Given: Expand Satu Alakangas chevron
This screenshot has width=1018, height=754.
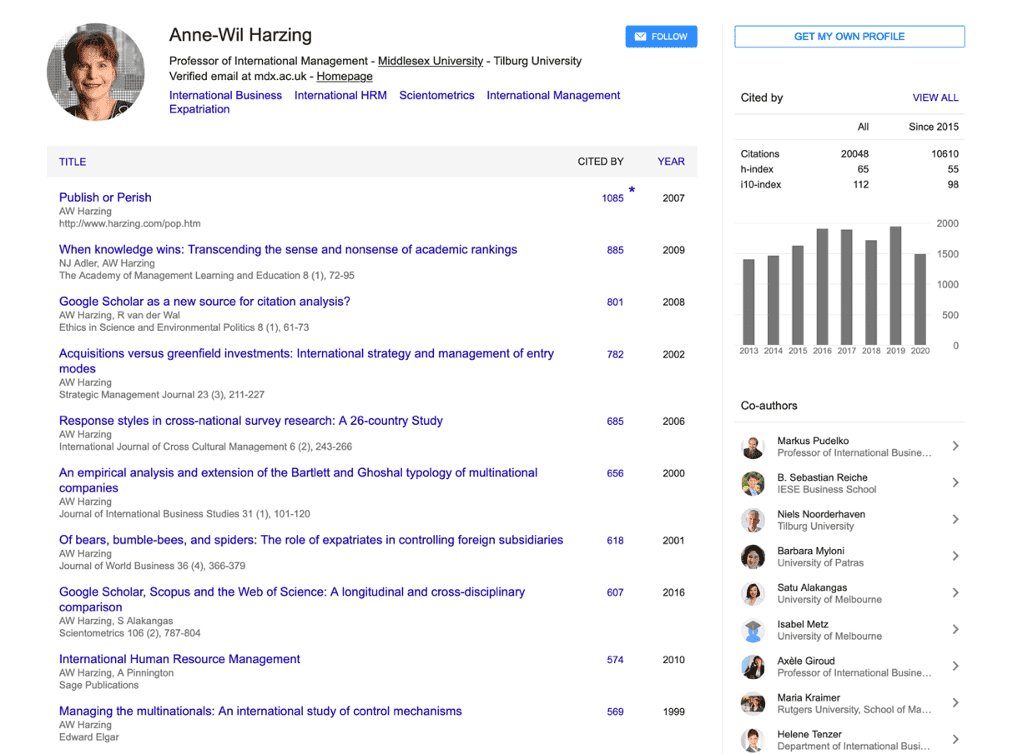Looking at the screenshot, I should click(x=956, y=593).
